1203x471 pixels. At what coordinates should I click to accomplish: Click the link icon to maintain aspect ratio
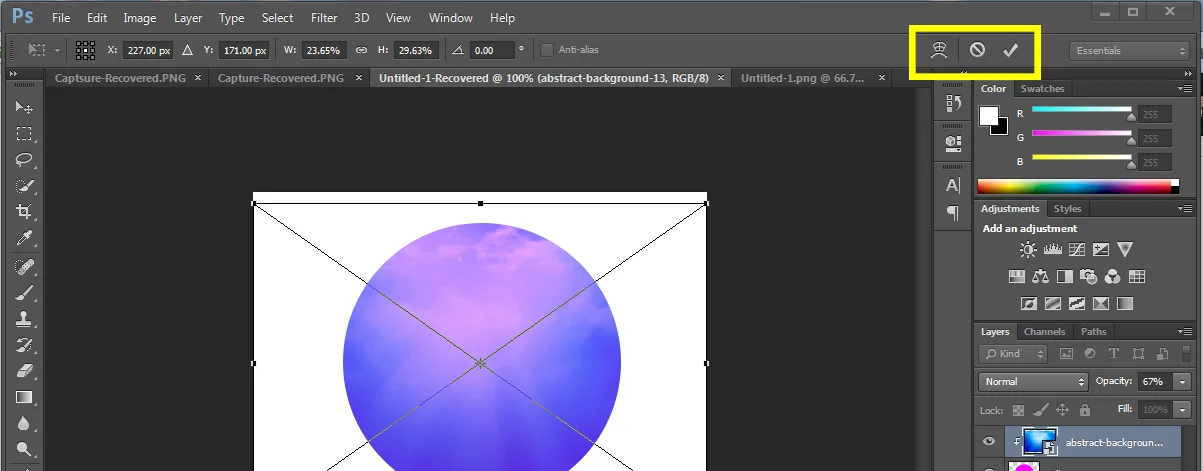(x=362, y=50)
